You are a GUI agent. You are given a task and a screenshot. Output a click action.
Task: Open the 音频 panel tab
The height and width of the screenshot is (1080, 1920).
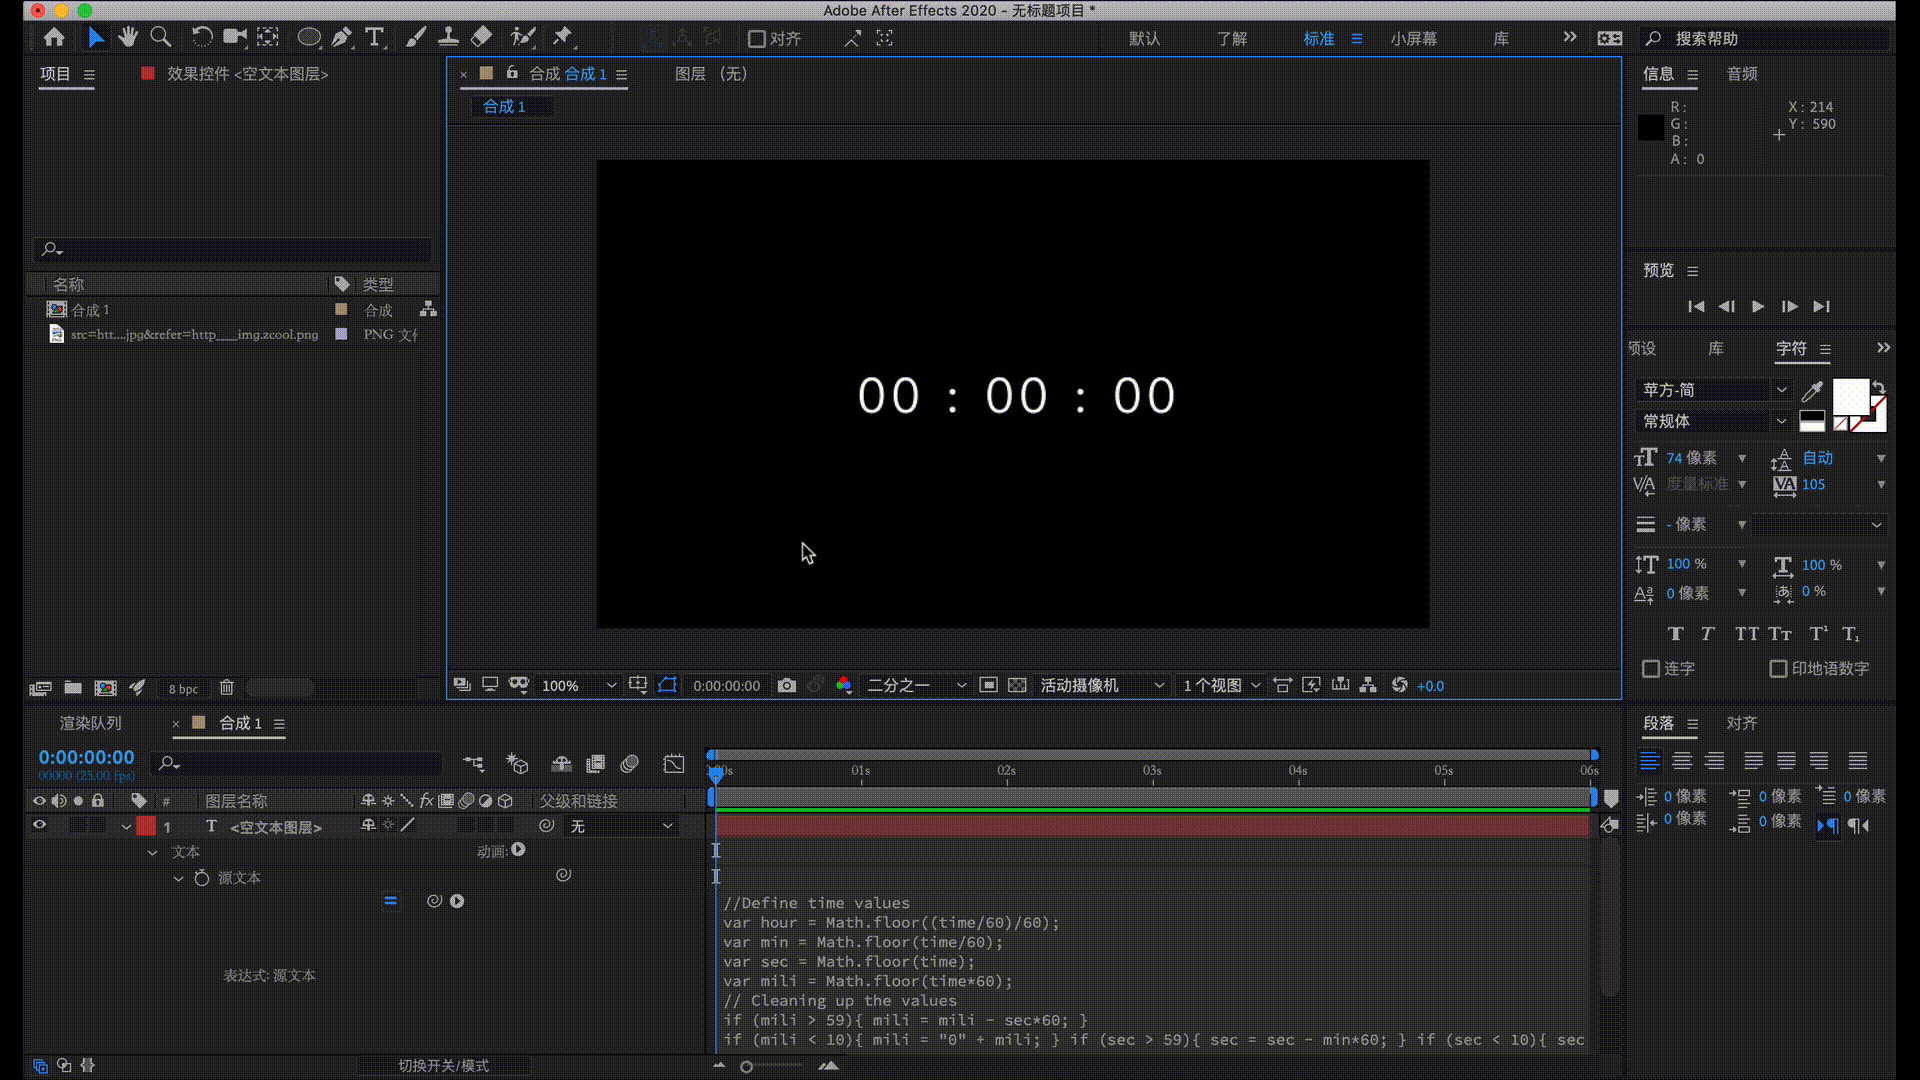point(1742,74)
